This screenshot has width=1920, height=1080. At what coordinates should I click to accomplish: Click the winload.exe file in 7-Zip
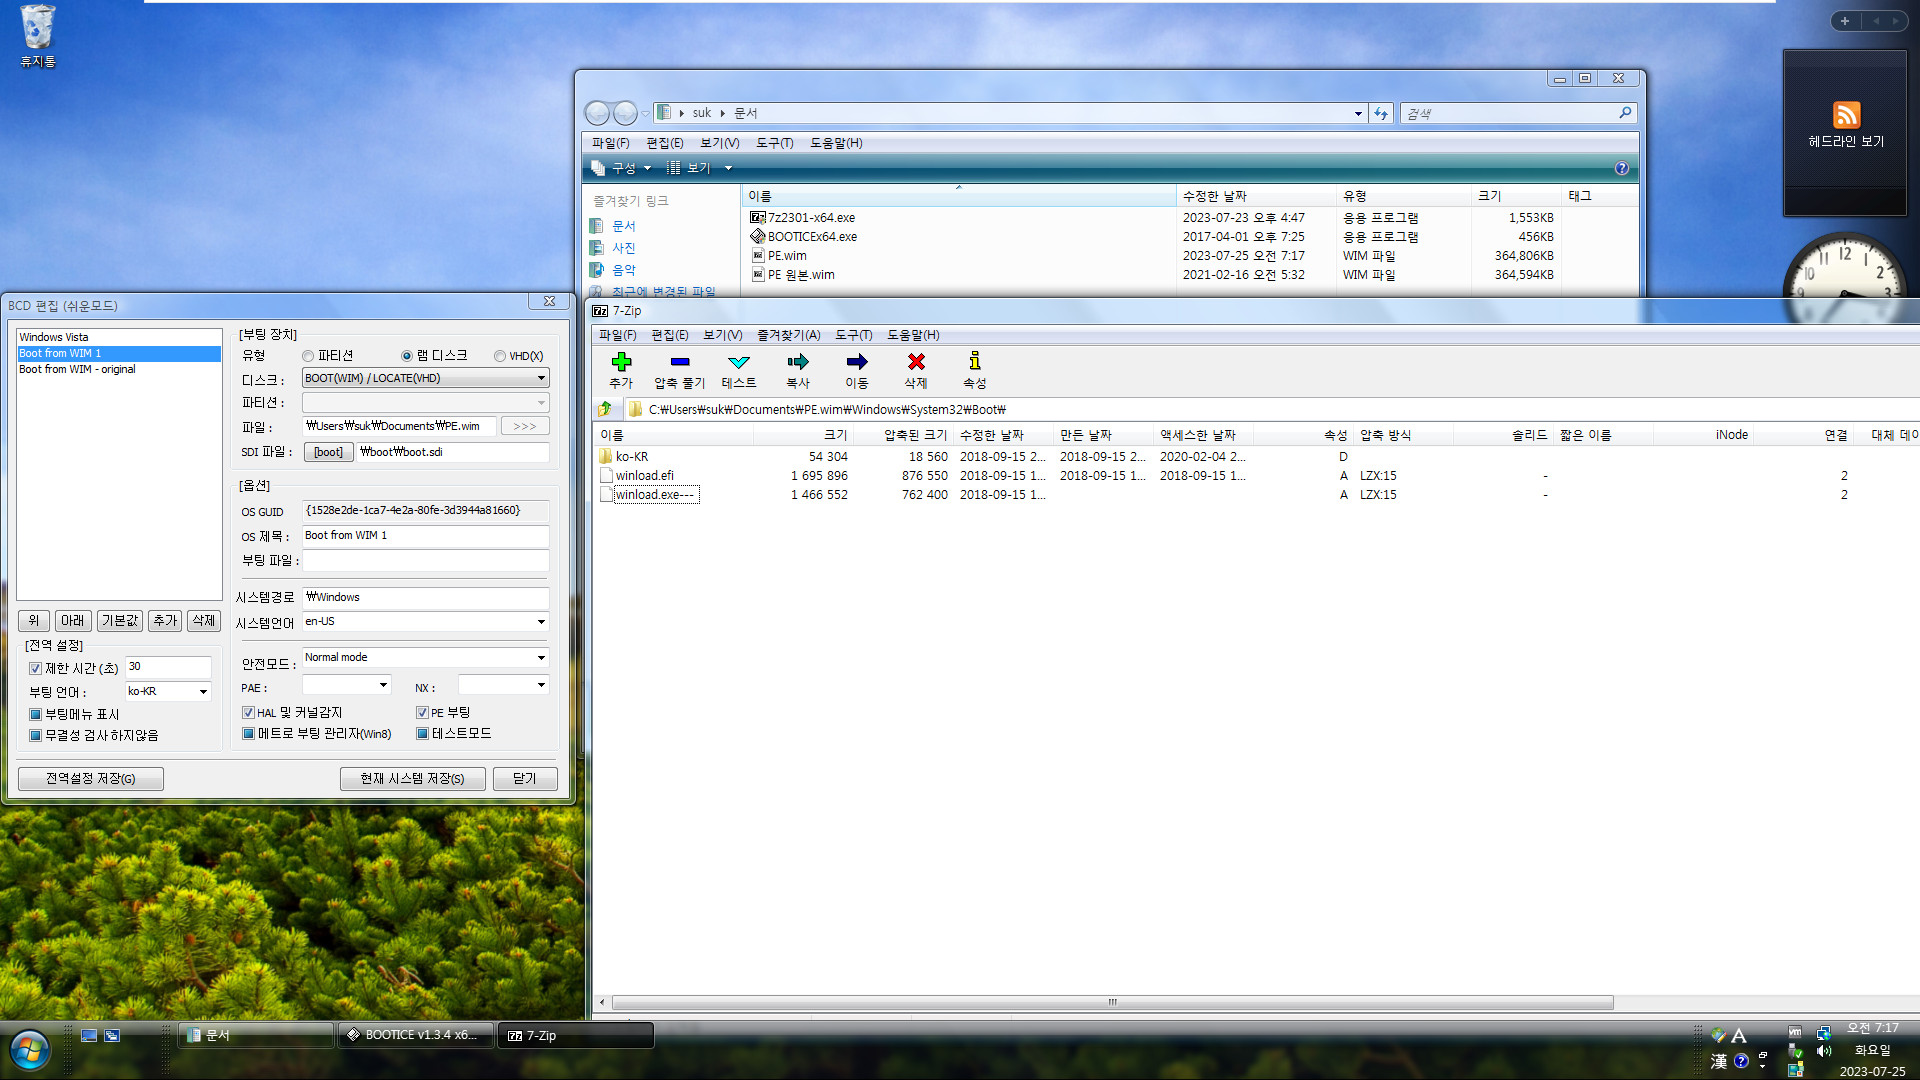coord(654,493)
